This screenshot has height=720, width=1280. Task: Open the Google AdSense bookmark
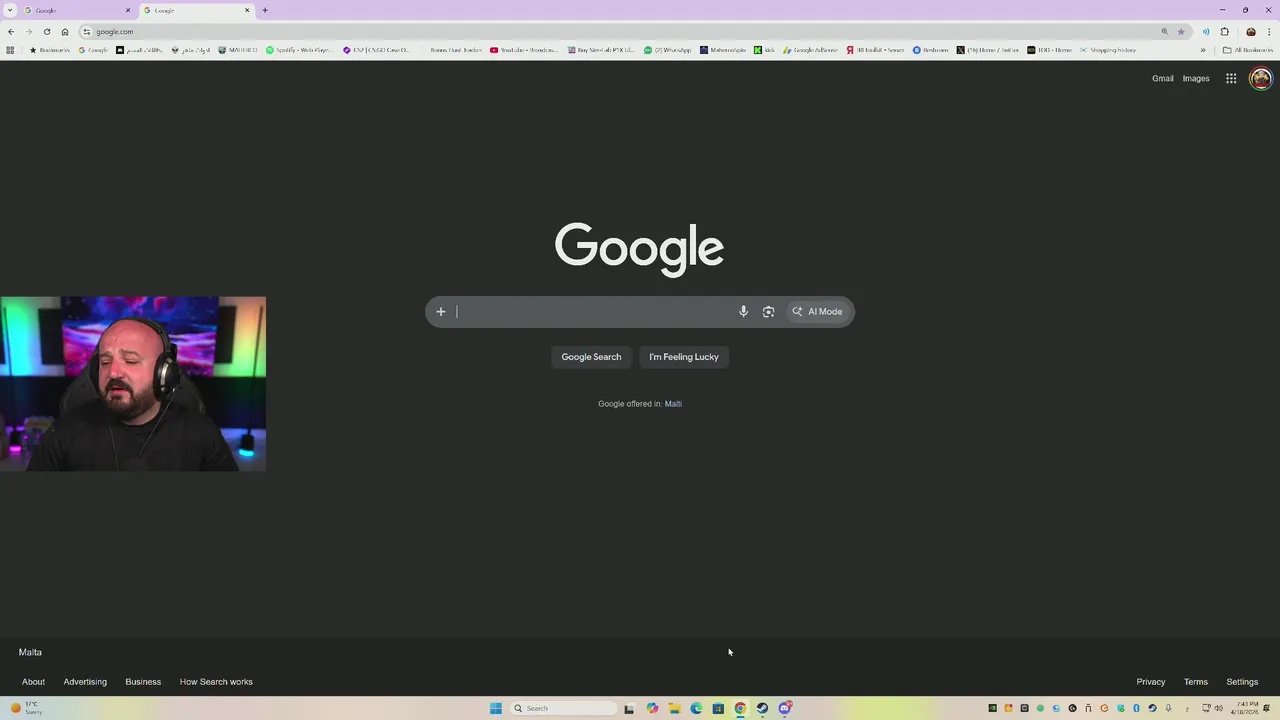click(x=810, y=50)
